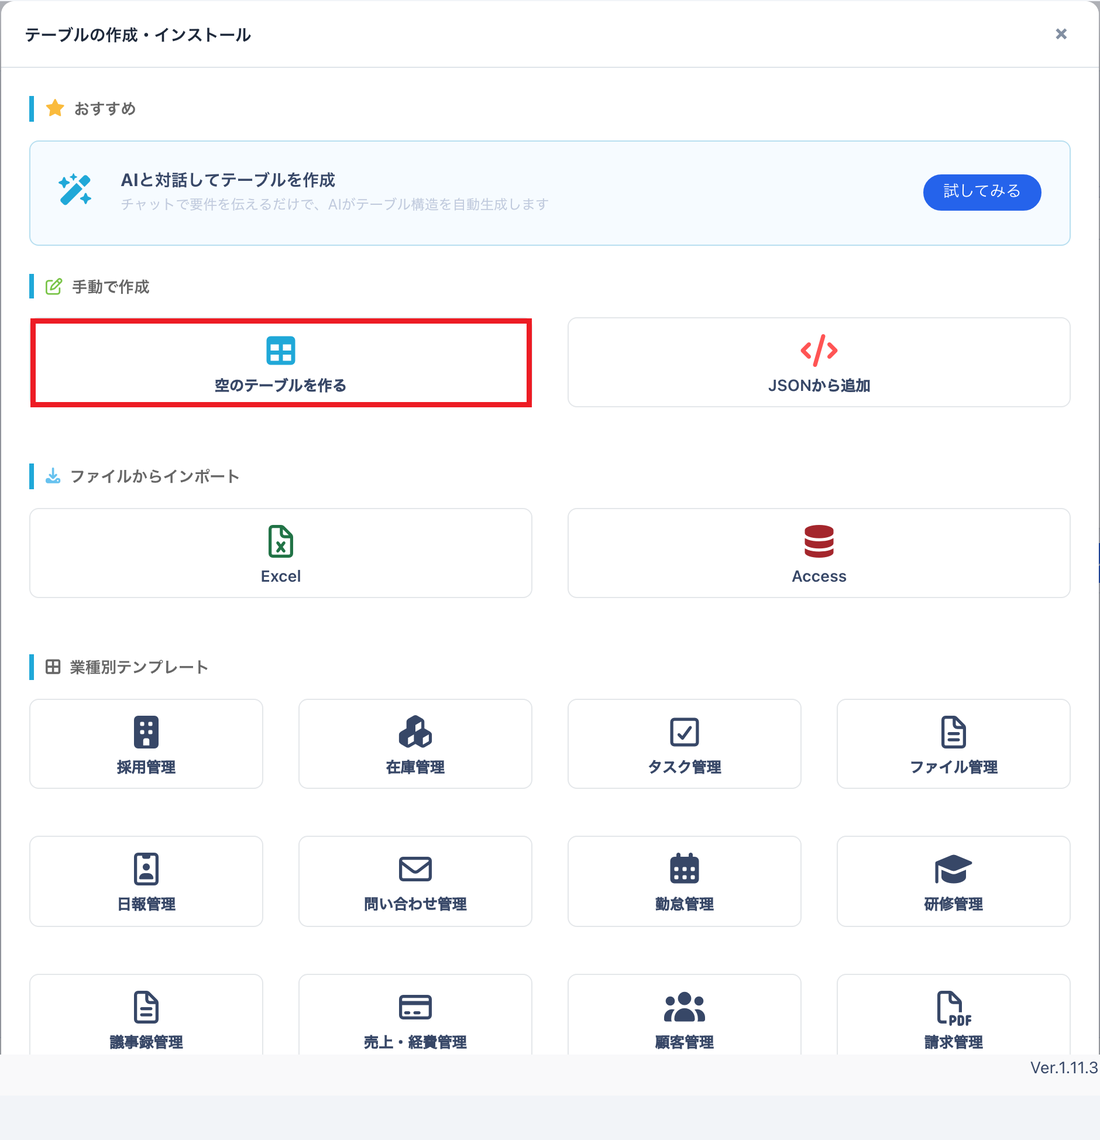The height and width of the screenshot is (1140, 1100).
Task: Click the 日報管理 template label
Action: 146,904
